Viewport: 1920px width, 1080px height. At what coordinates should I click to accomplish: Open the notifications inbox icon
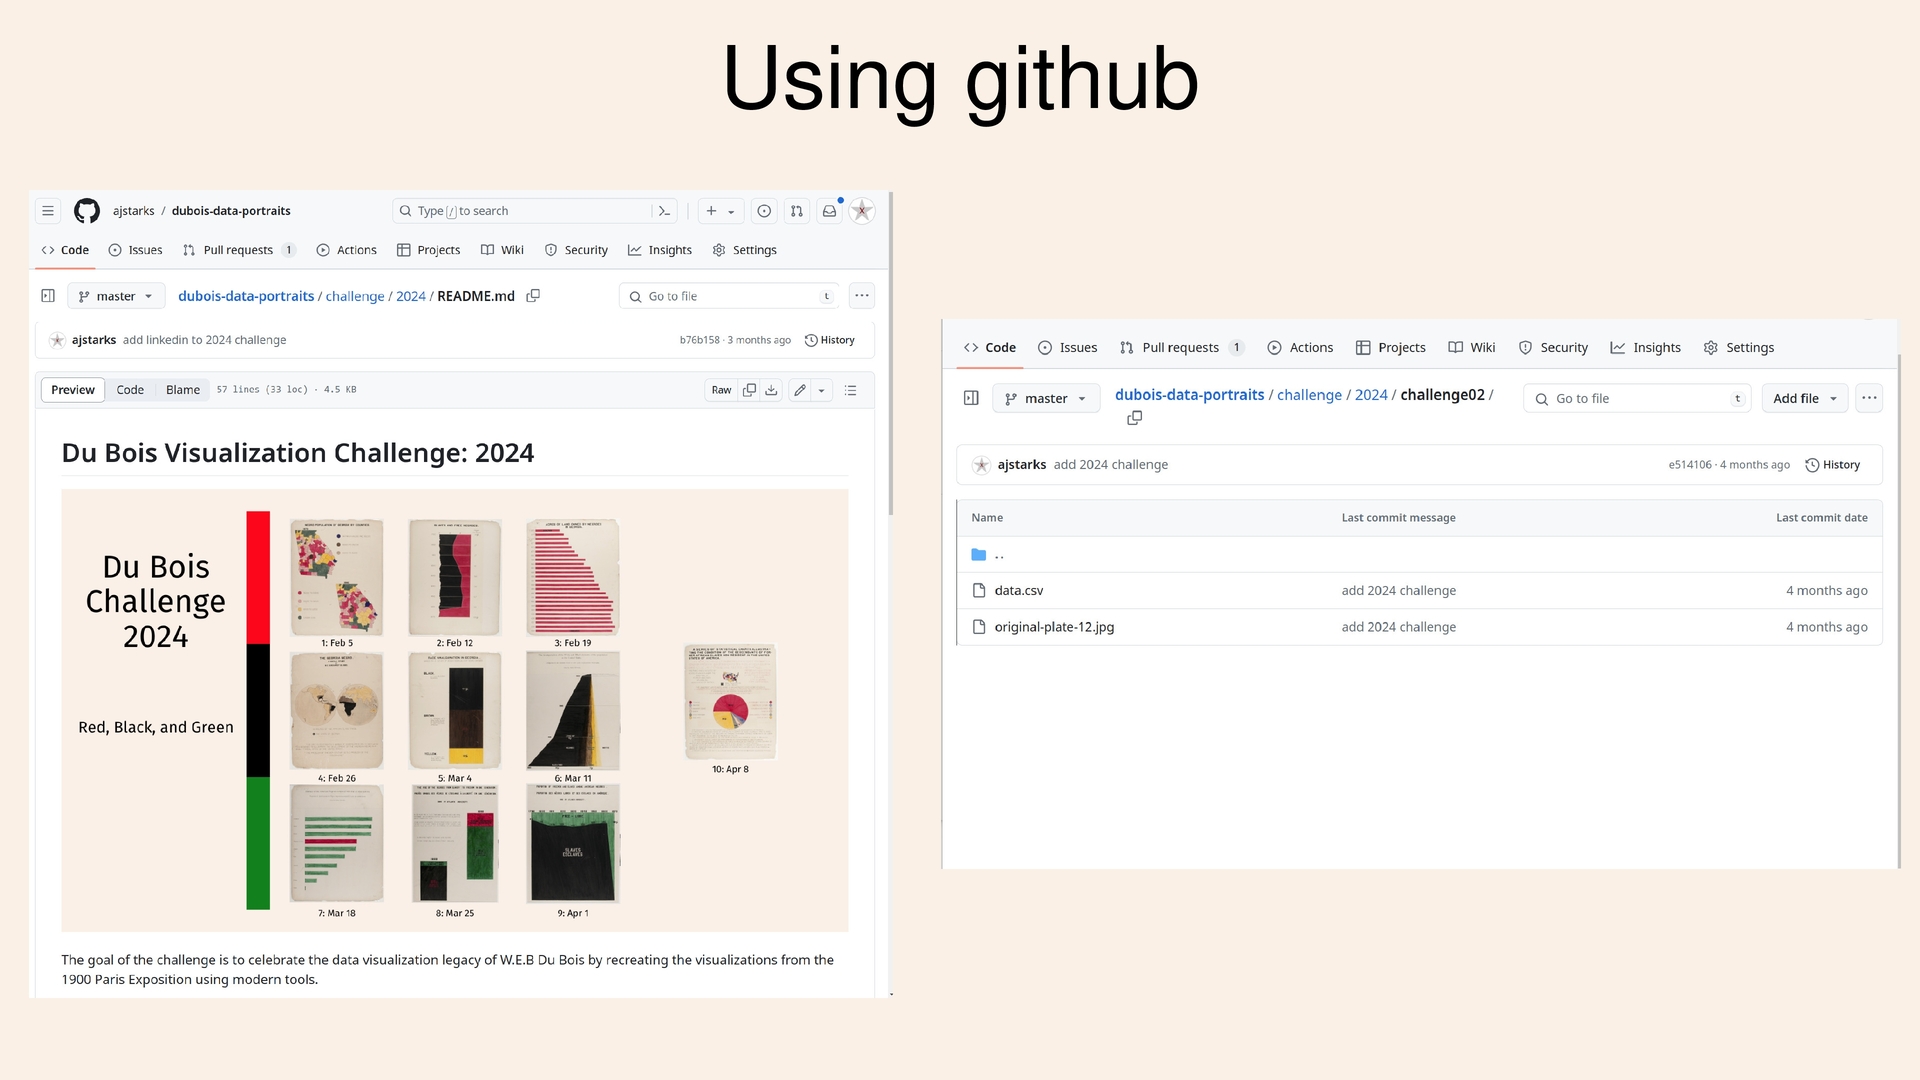[x=829, y=211]
